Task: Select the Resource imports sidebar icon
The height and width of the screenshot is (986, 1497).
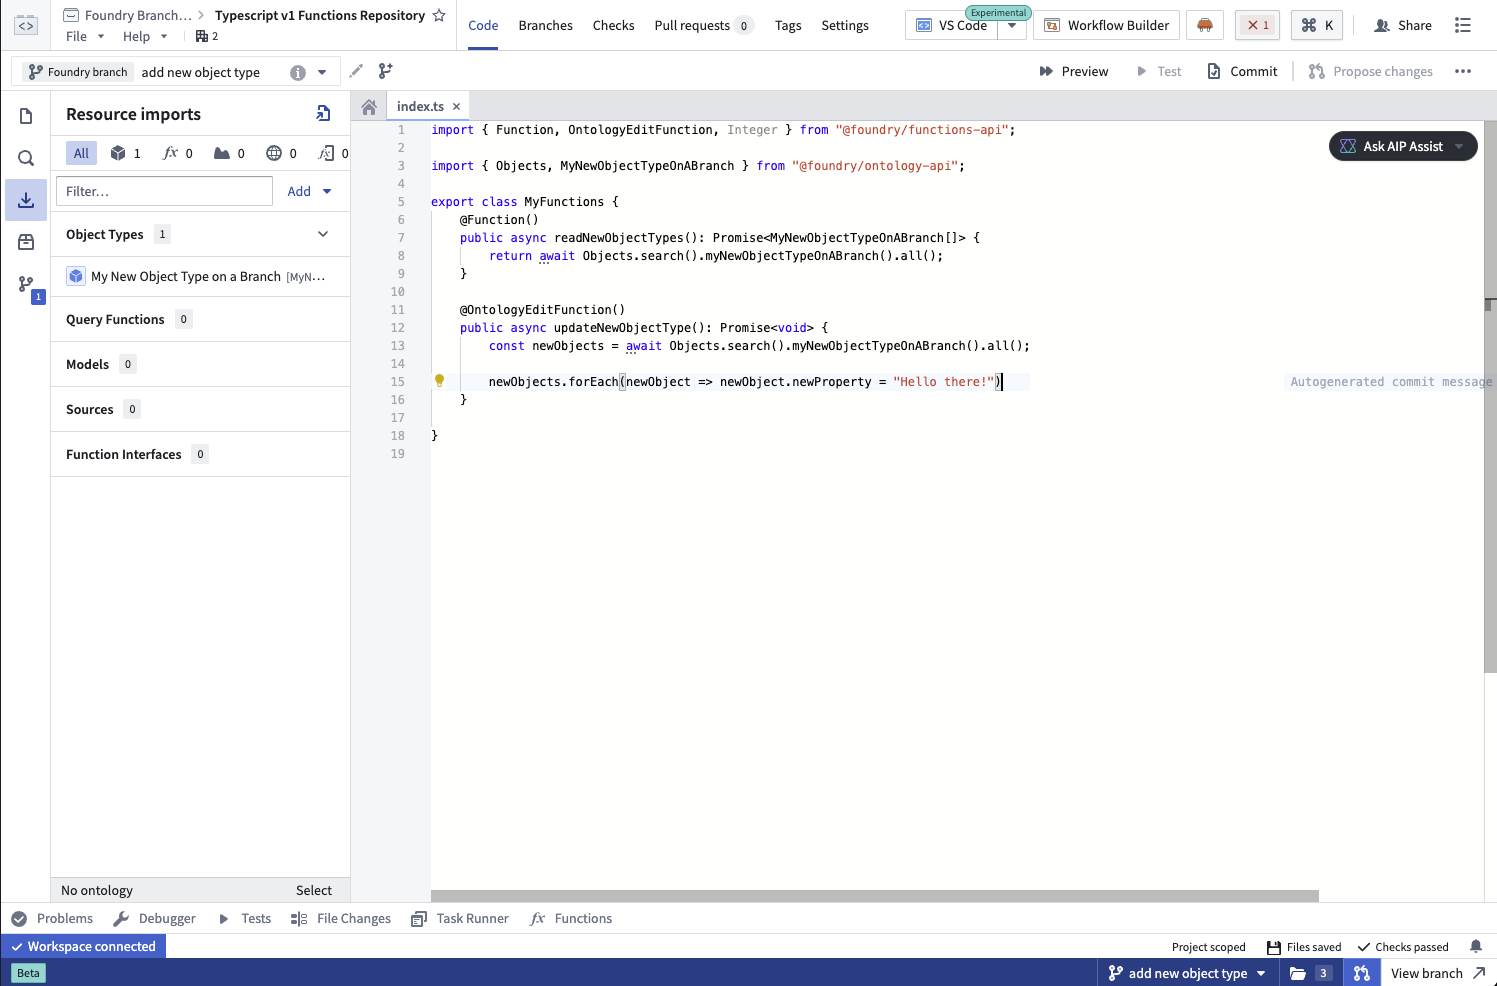Action: click(25, 199)
